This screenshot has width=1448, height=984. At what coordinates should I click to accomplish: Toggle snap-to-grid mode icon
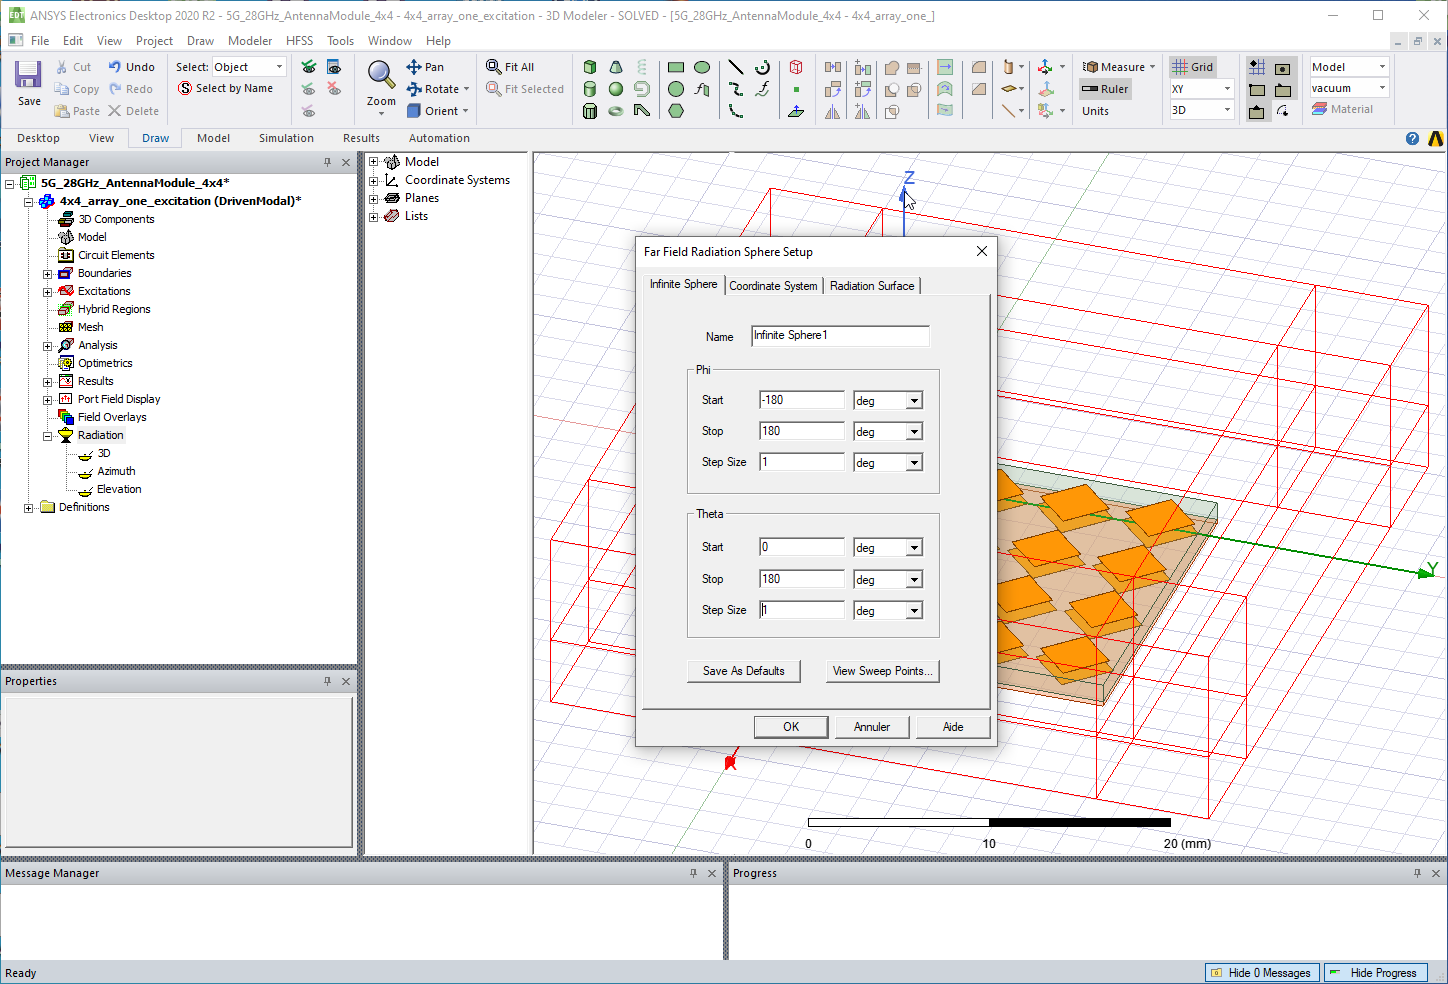click(1257, 67)
